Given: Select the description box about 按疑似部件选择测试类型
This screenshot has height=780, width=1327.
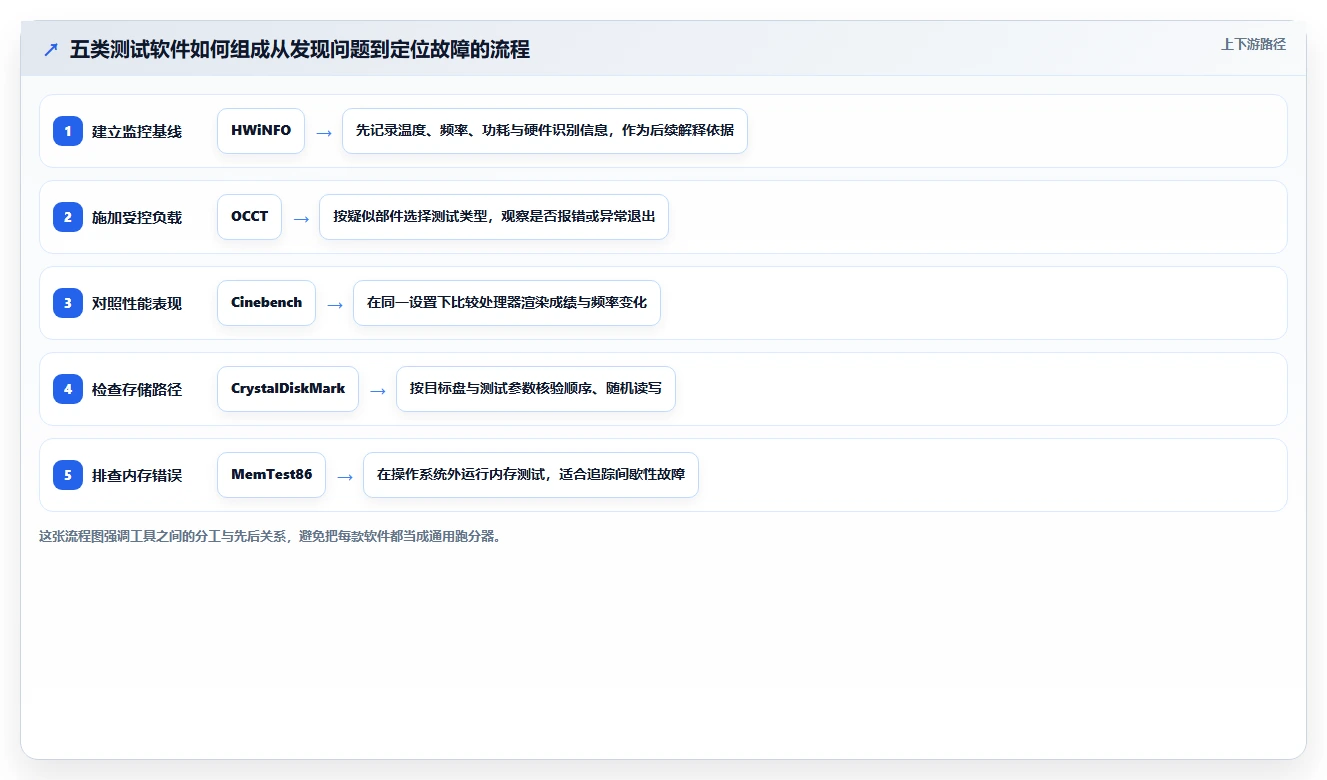Looking at the screenshot, I should [494, 217].
